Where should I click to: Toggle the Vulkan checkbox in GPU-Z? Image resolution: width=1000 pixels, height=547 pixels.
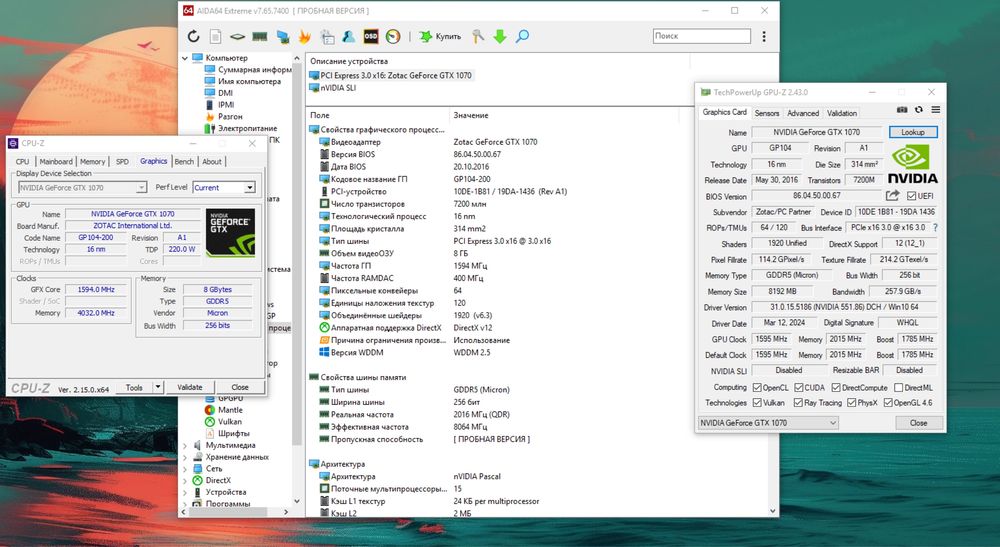click(x=757, y=403)
